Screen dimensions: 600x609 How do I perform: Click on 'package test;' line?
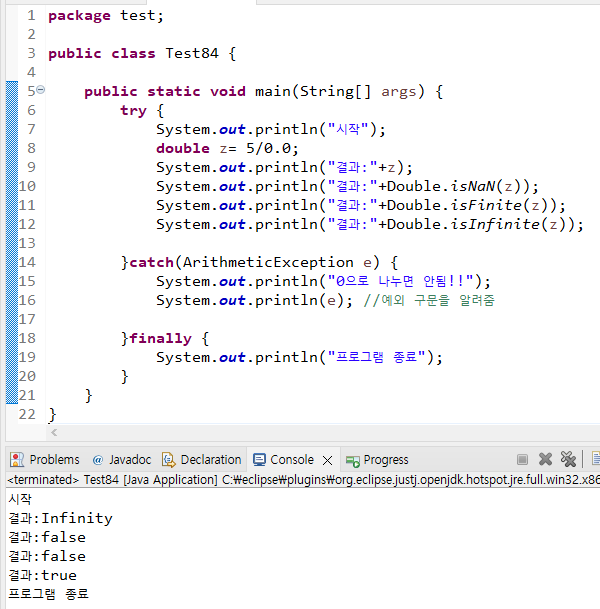point(106,16)
